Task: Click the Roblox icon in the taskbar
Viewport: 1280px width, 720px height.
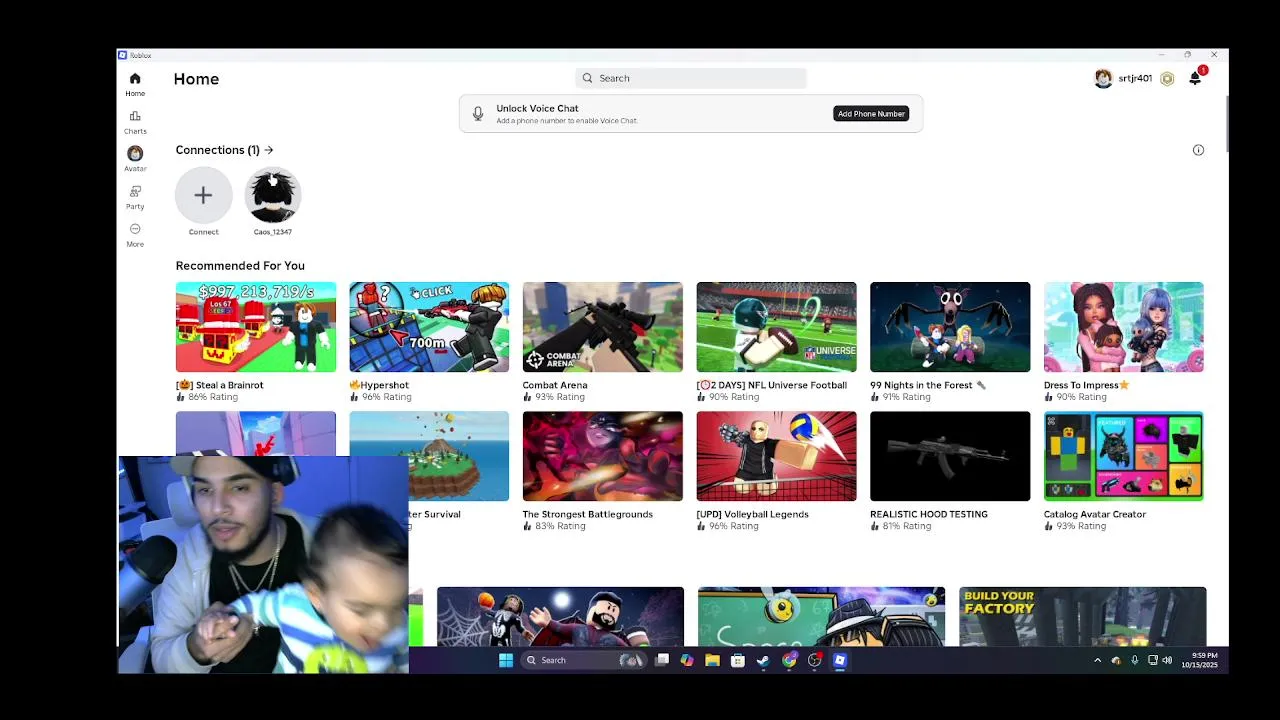Action: click(x=840, y=660)
